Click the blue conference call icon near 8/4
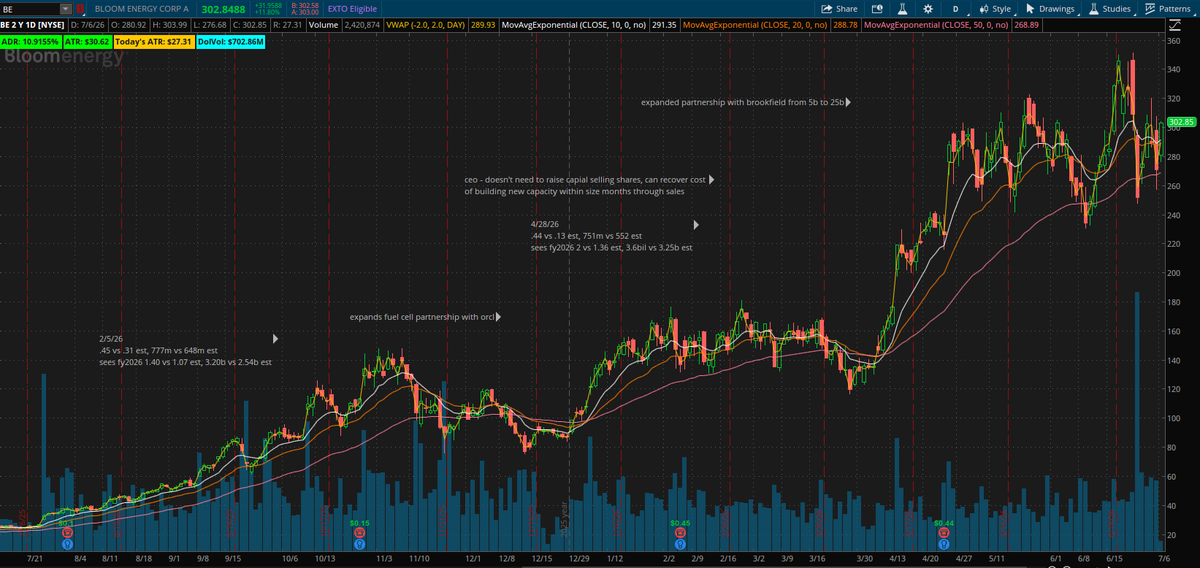1200x568 pixels. point(66,545)
